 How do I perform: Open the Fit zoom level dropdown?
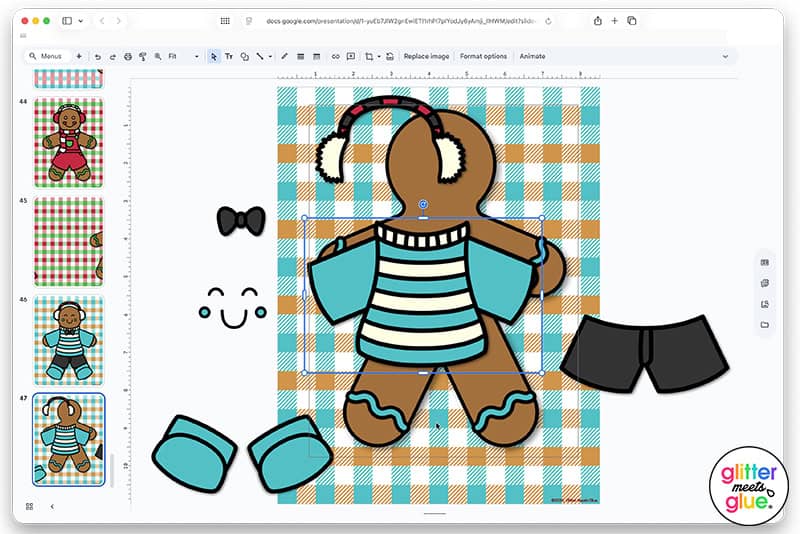[x=183, y=57]
